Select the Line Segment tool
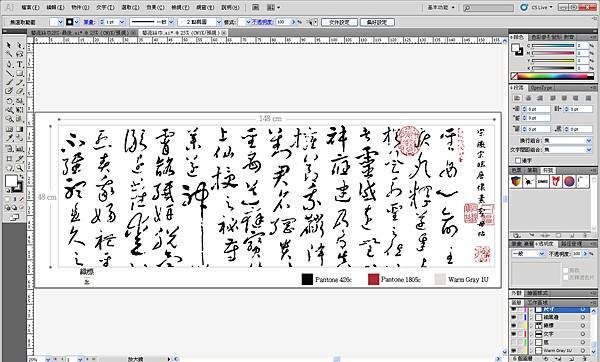600x362 pixels. tap(9, 73)
